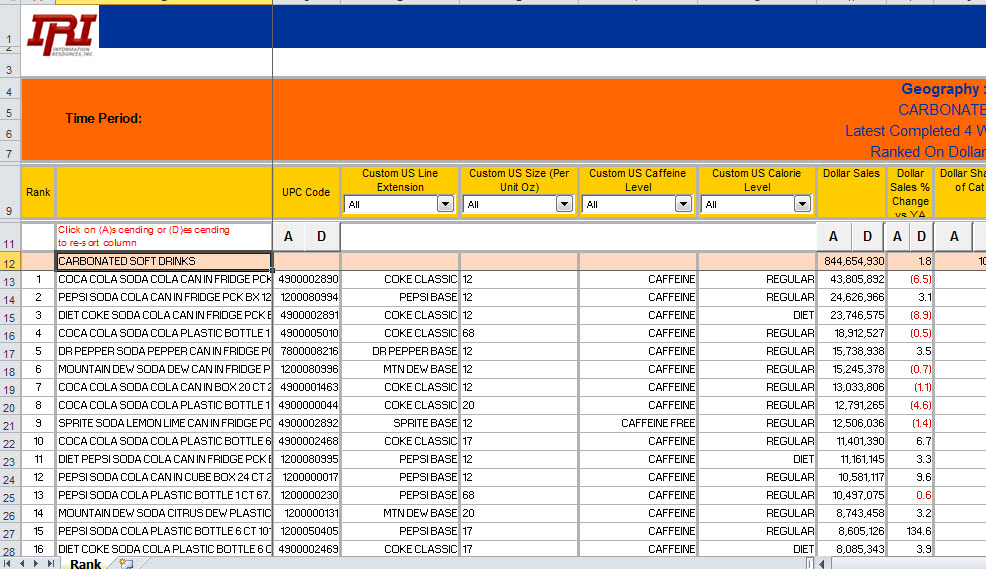Insert a new worksheet via tab icon
The image size is (986, 569).
(126, 563)
